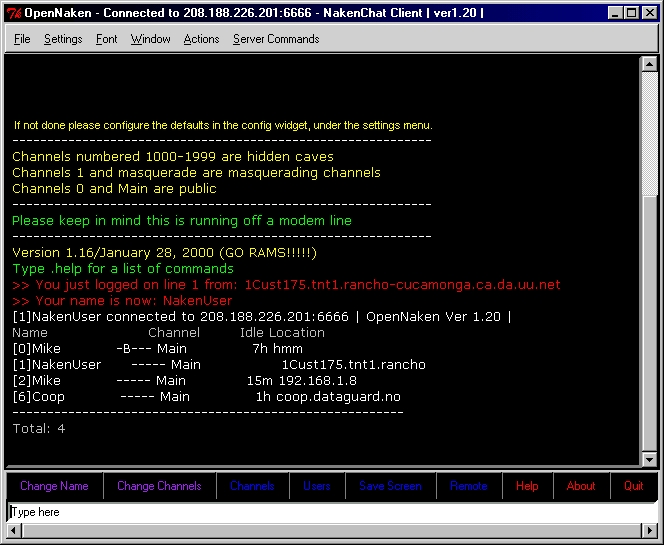Click 'Channels 0 and Main are public'

(114, 188)
